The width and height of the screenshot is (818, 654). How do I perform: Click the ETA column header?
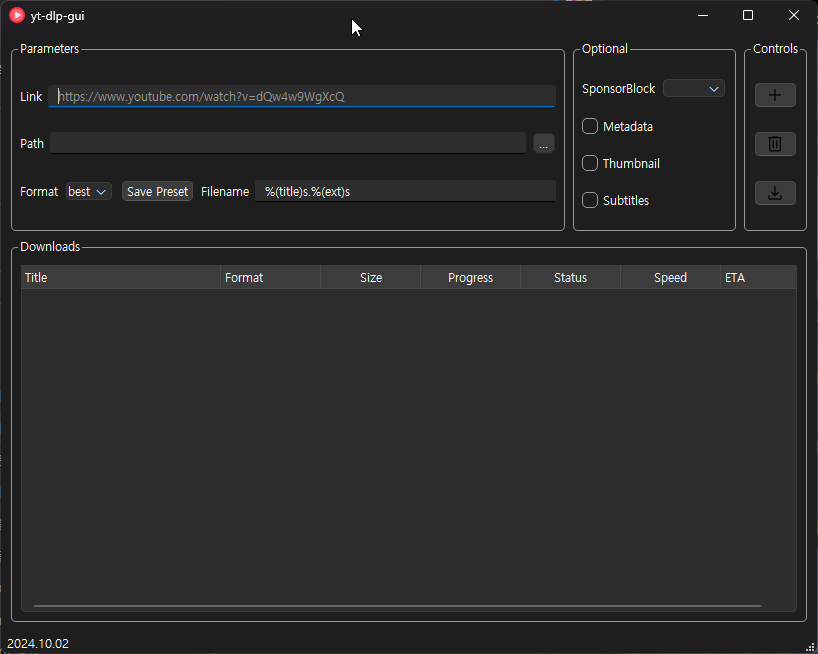(x=759, y=277)
